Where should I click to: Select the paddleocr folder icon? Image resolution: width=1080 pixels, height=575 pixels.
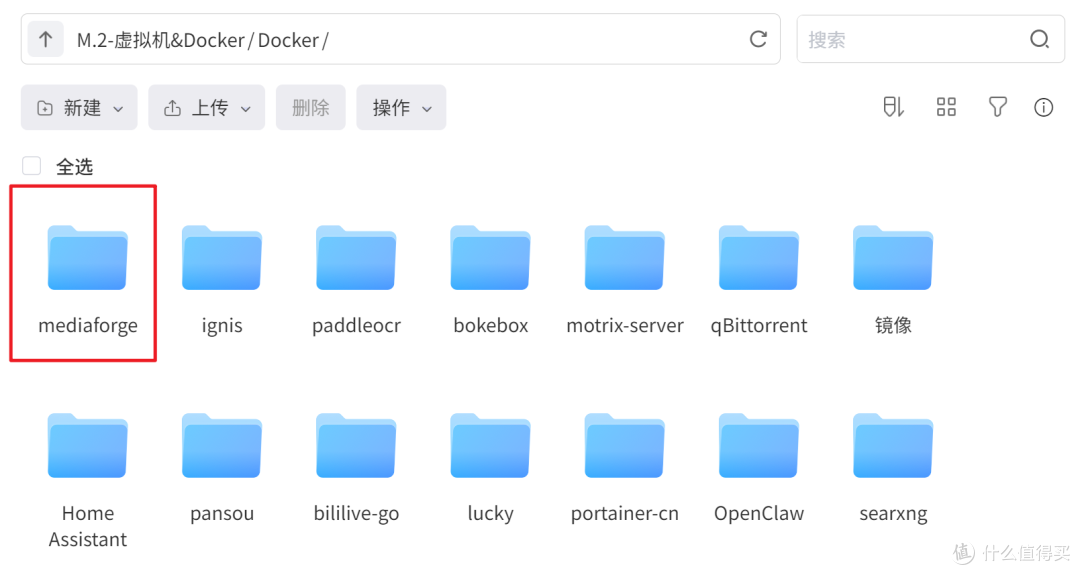point(356,258)
